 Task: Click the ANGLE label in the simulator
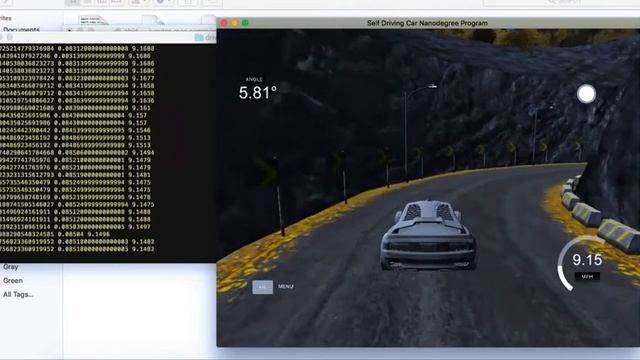(x=254, y=79)
